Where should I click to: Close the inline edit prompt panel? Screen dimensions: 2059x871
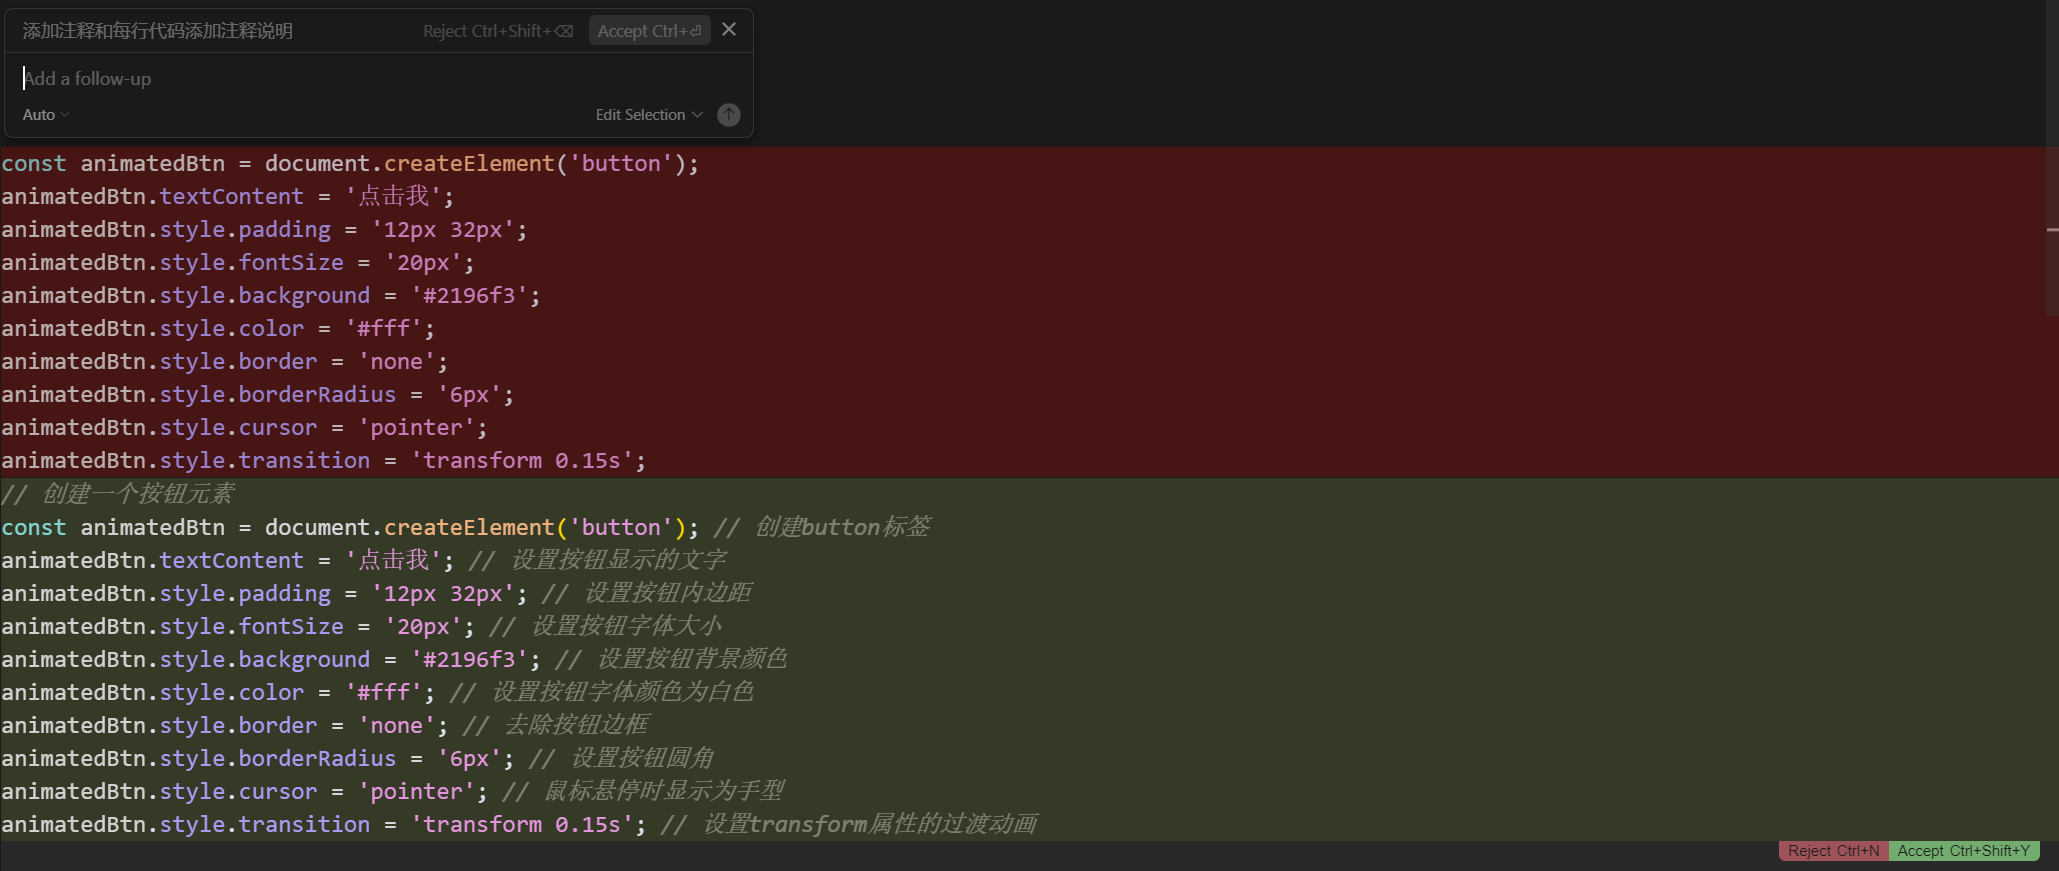tap(729, 30)
